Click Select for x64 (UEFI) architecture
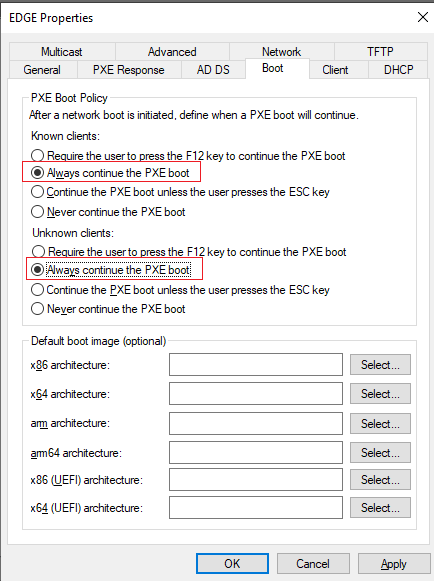 click(x=380, y=508)
